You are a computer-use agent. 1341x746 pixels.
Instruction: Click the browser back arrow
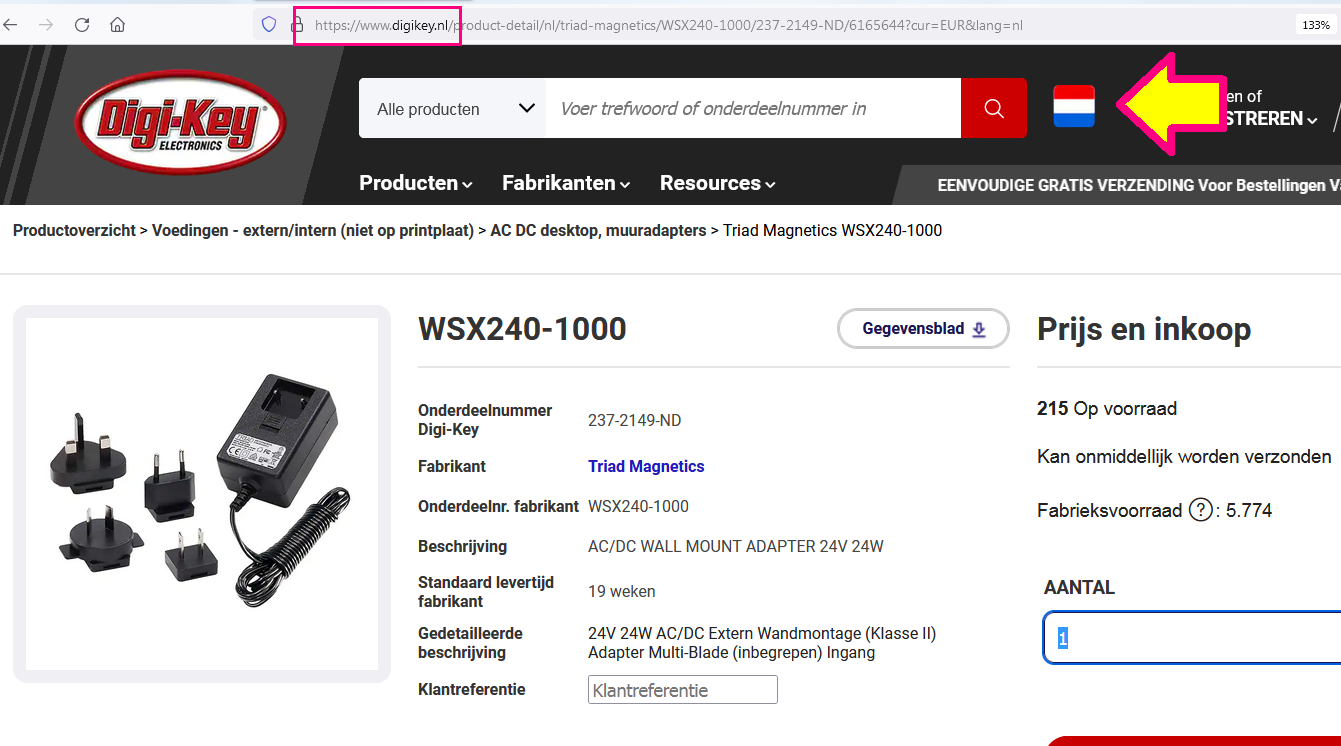11,25
